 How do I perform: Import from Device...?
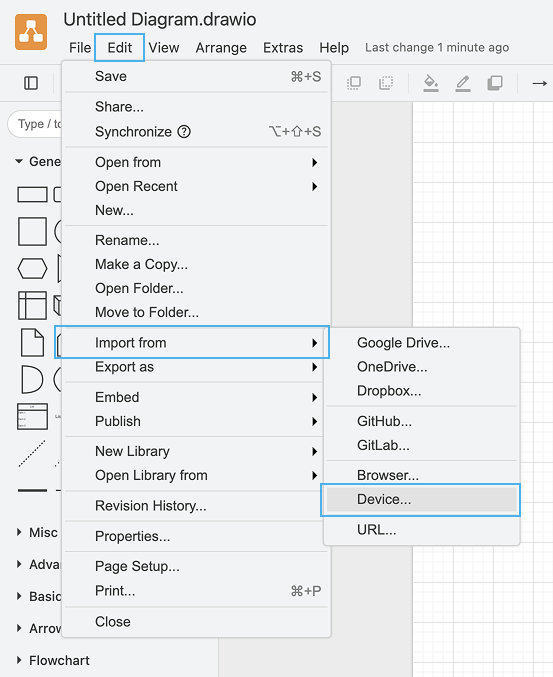click(420, 500)
